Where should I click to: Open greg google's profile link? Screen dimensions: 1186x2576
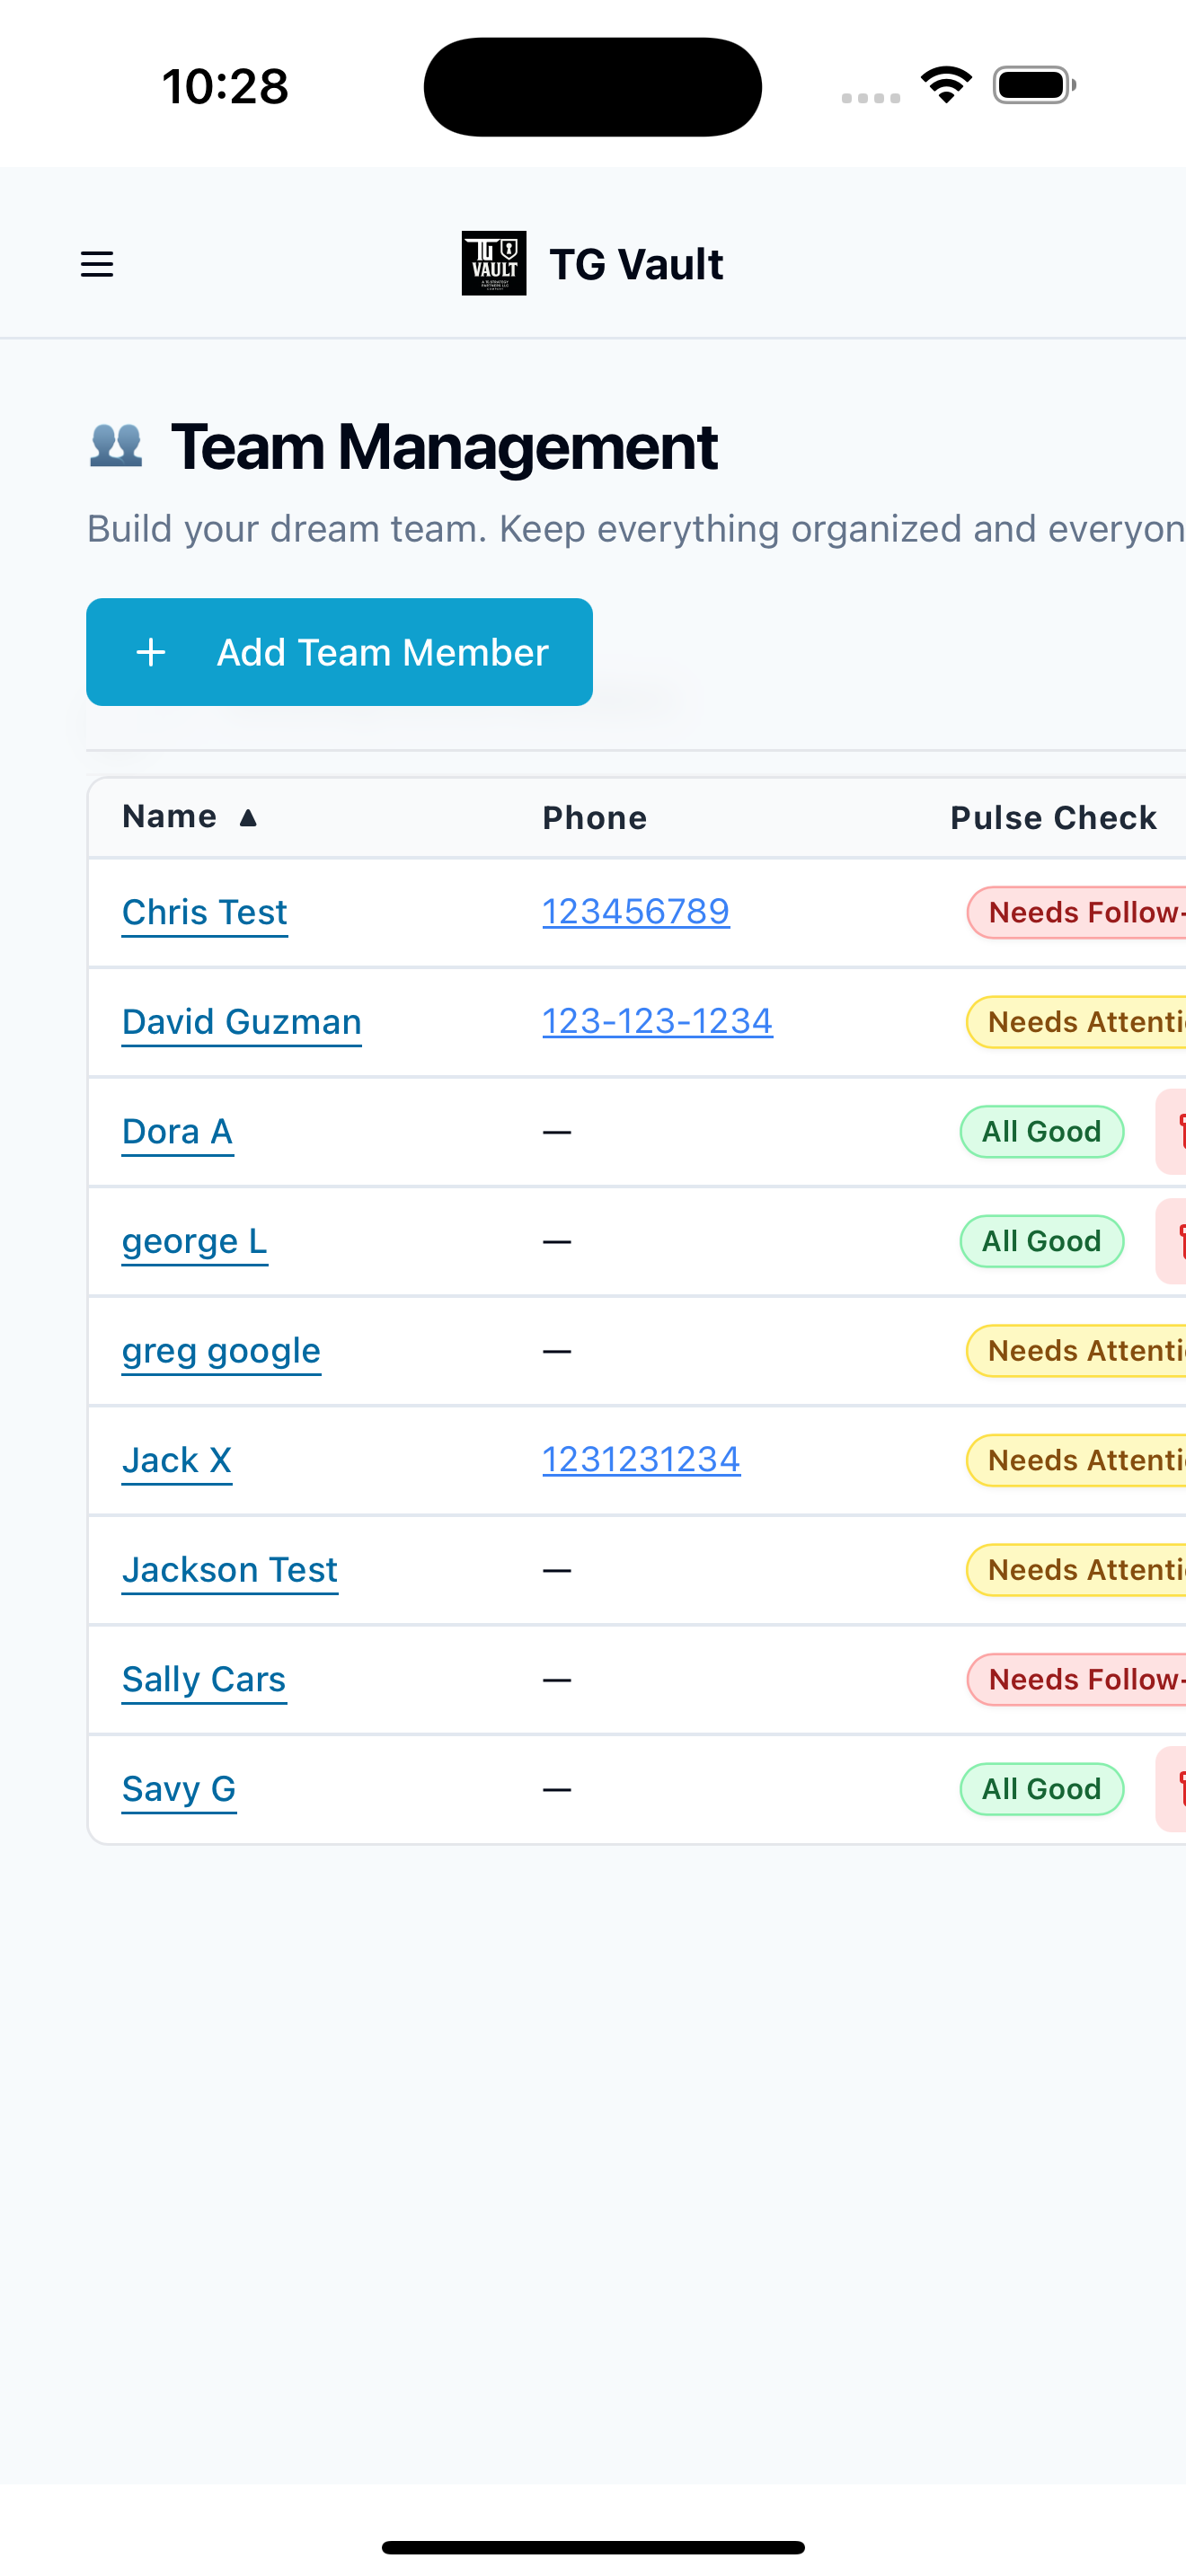(x=222, y=1351)
